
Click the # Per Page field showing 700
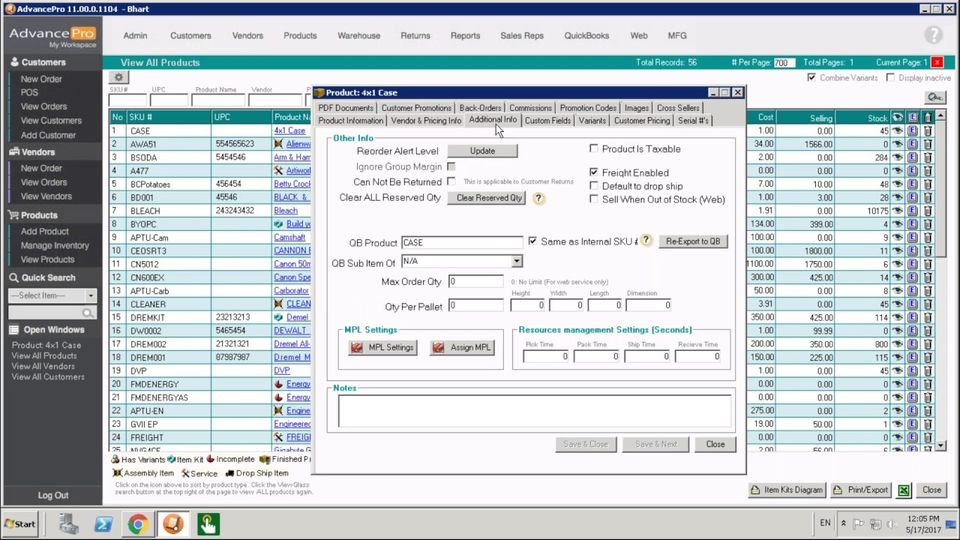pyautogui.click(x=784, y=62)
